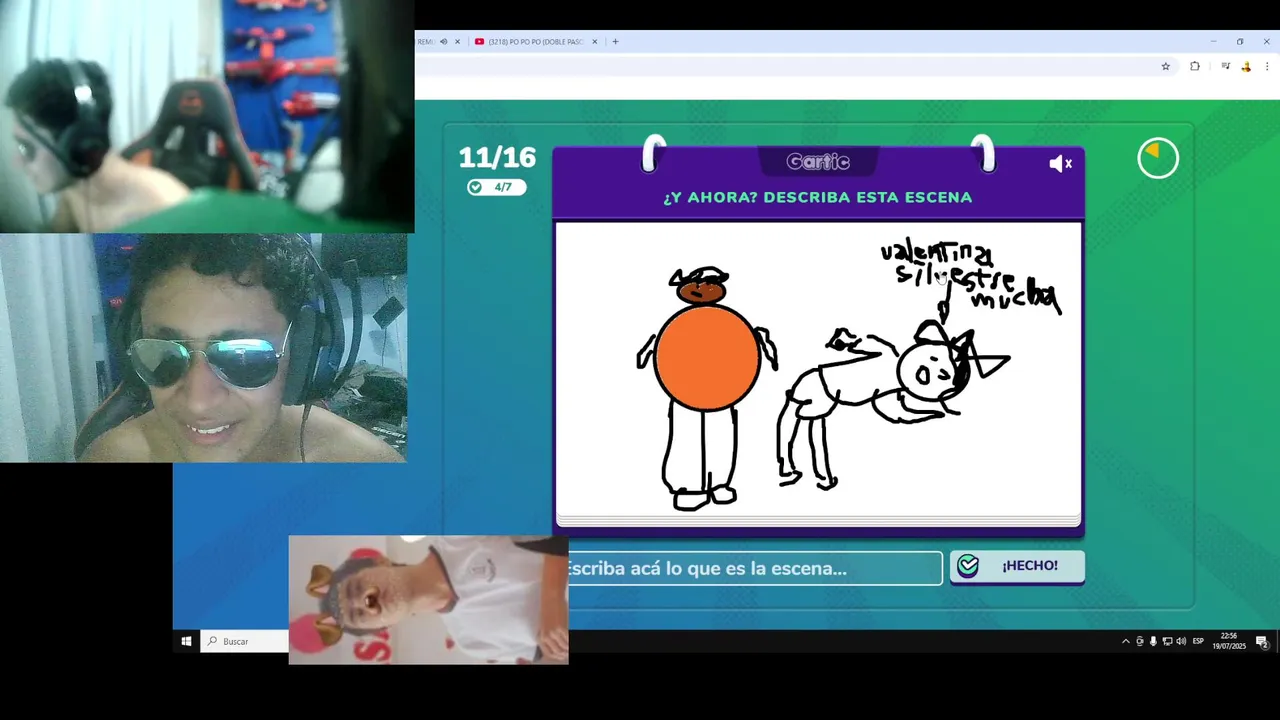This screenshot has height=720, width=1280.
Task: Switch the ESP keyboard language indicator
Action: click(x=1198, y=641)
